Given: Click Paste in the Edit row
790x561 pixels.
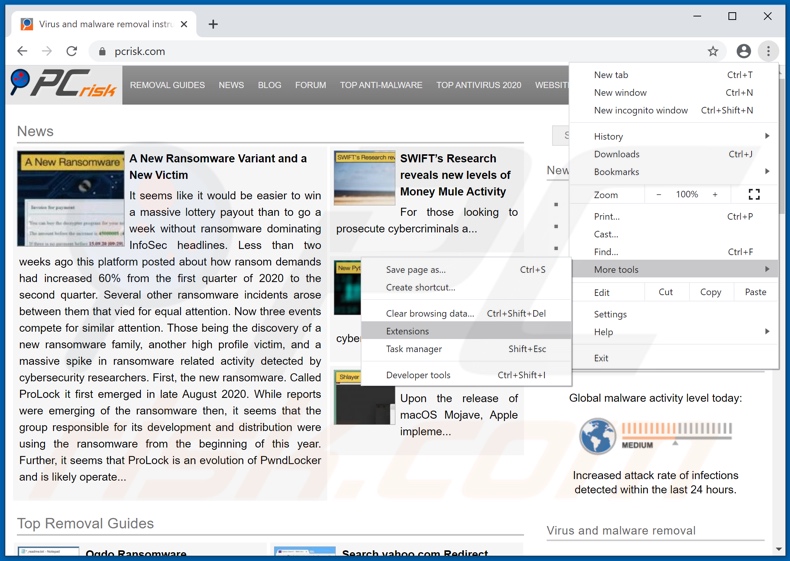Looking at the screenshot, I should tap(755, 292).
